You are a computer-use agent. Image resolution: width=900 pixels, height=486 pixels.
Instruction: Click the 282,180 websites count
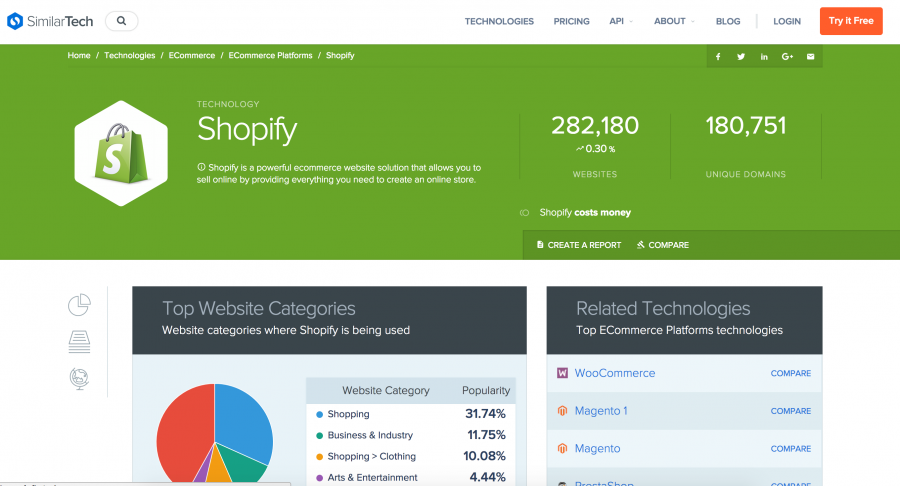coord(595,126)
